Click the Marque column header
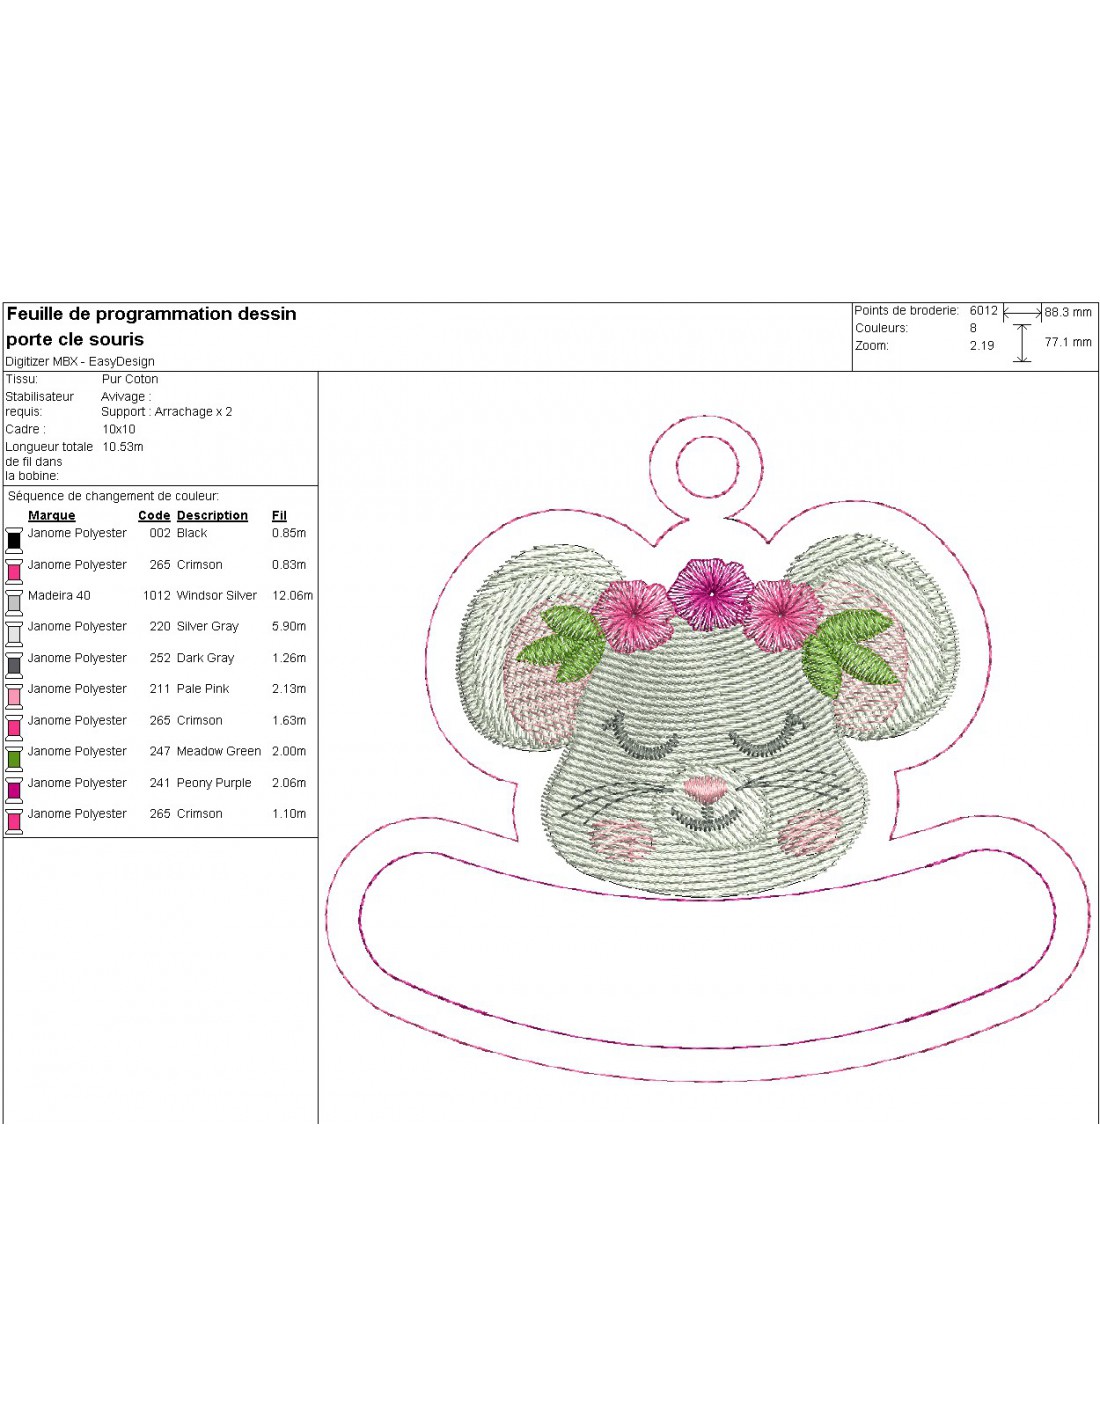The image size is (1100, 1422). coord(52,516)
